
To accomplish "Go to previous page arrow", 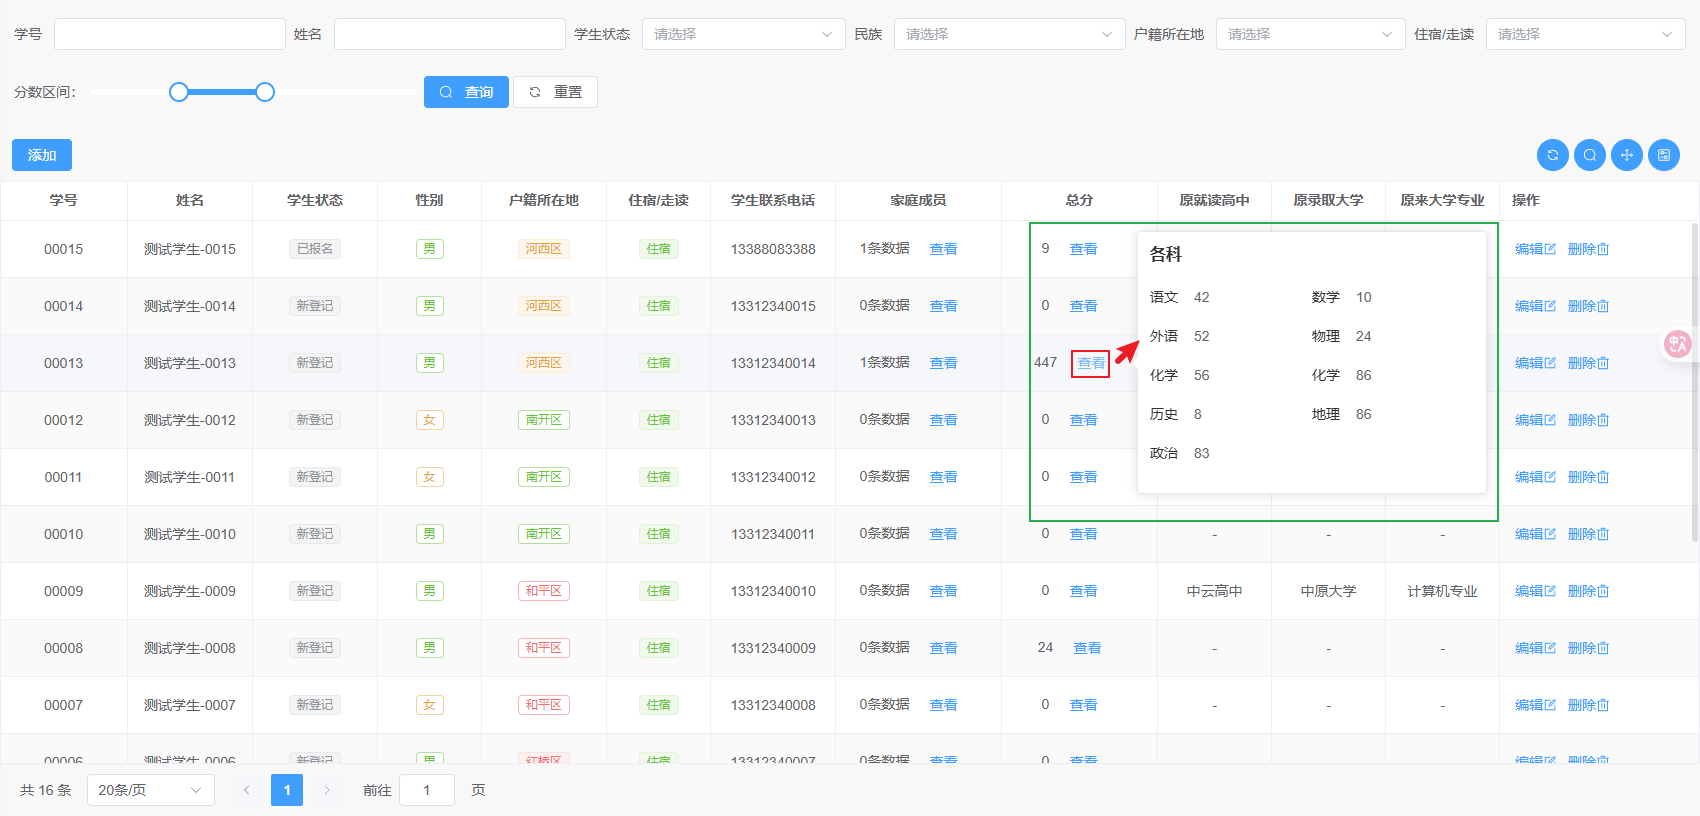I will point(246,790).
